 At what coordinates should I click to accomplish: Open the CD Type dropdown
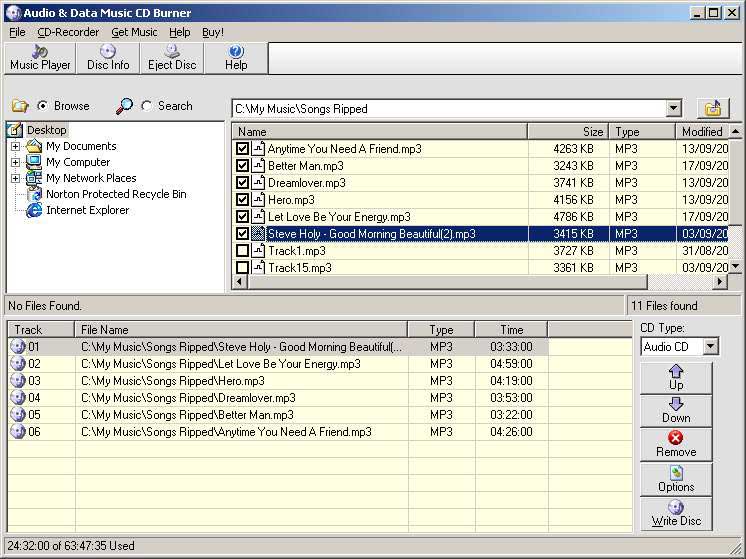tap(710, 347)
